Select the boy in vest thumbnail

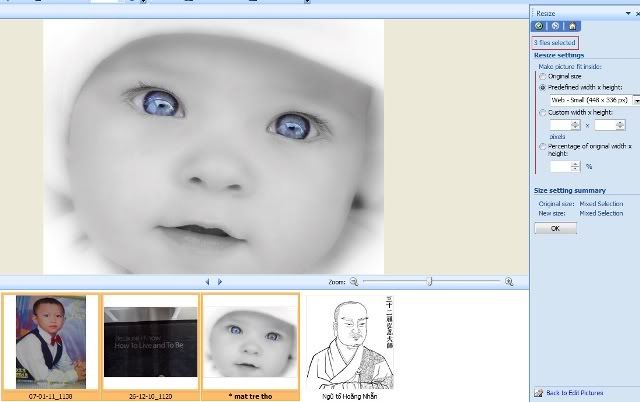tap(51, 342)
